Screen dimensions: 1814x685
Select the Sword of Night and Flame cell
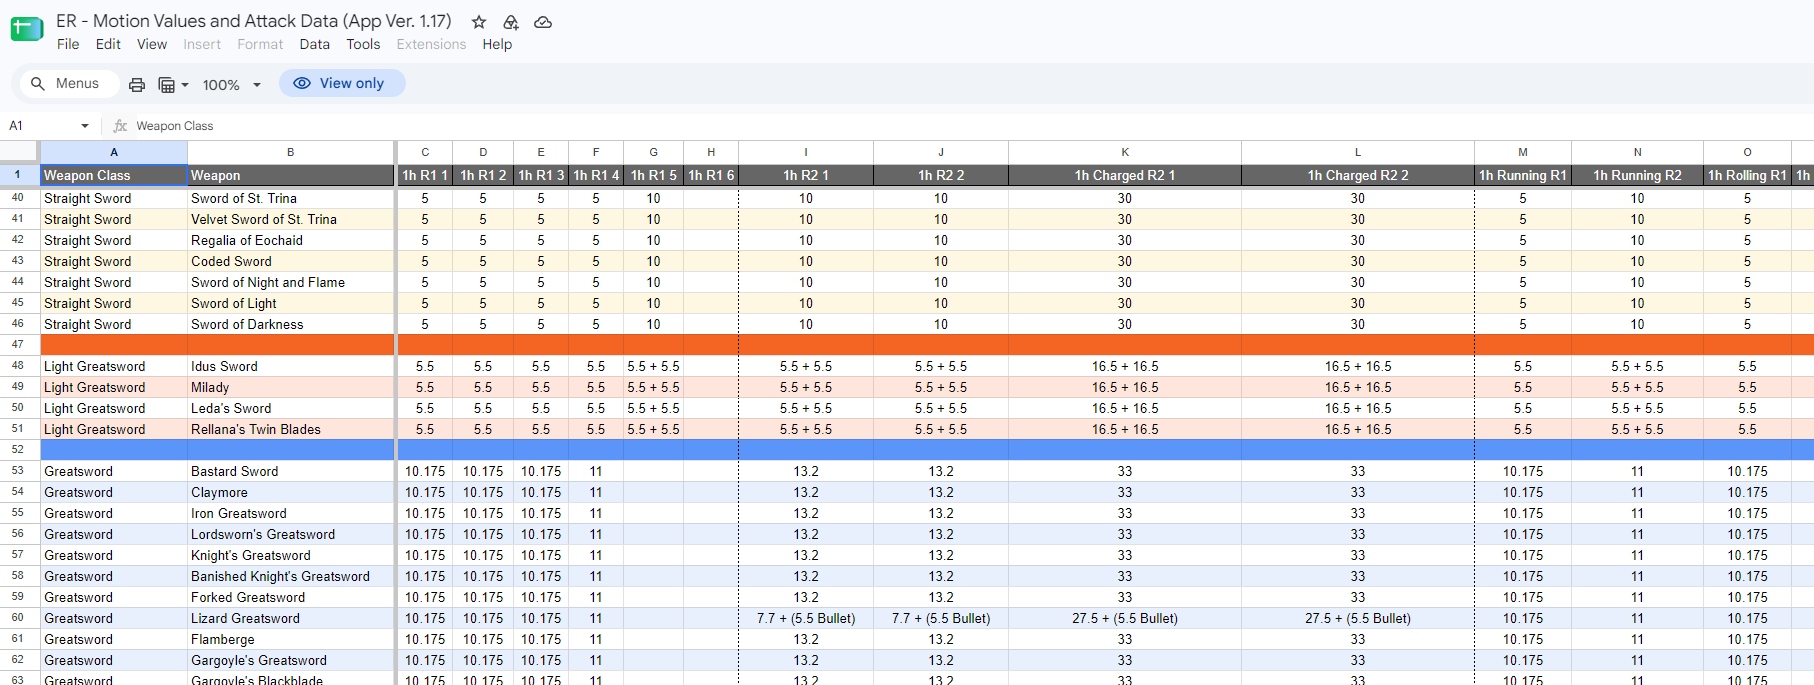[x=291, y=282]
